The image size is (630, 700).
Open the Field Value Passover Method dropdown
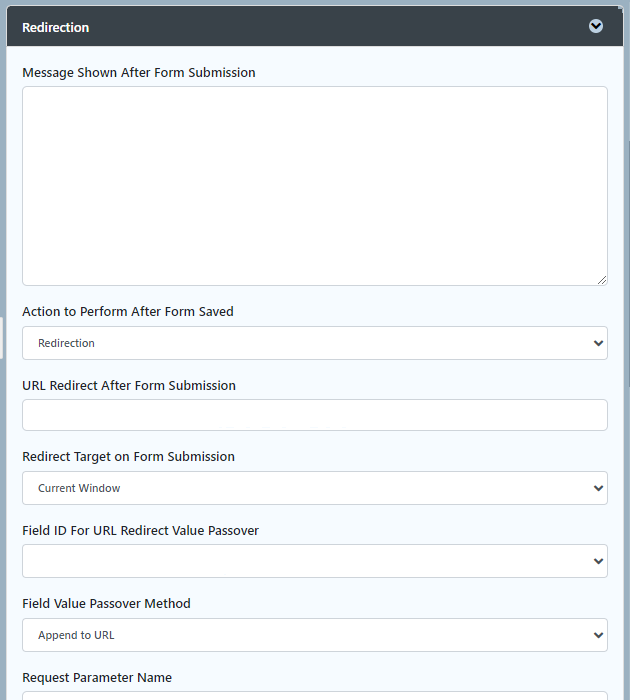point(314,635)
